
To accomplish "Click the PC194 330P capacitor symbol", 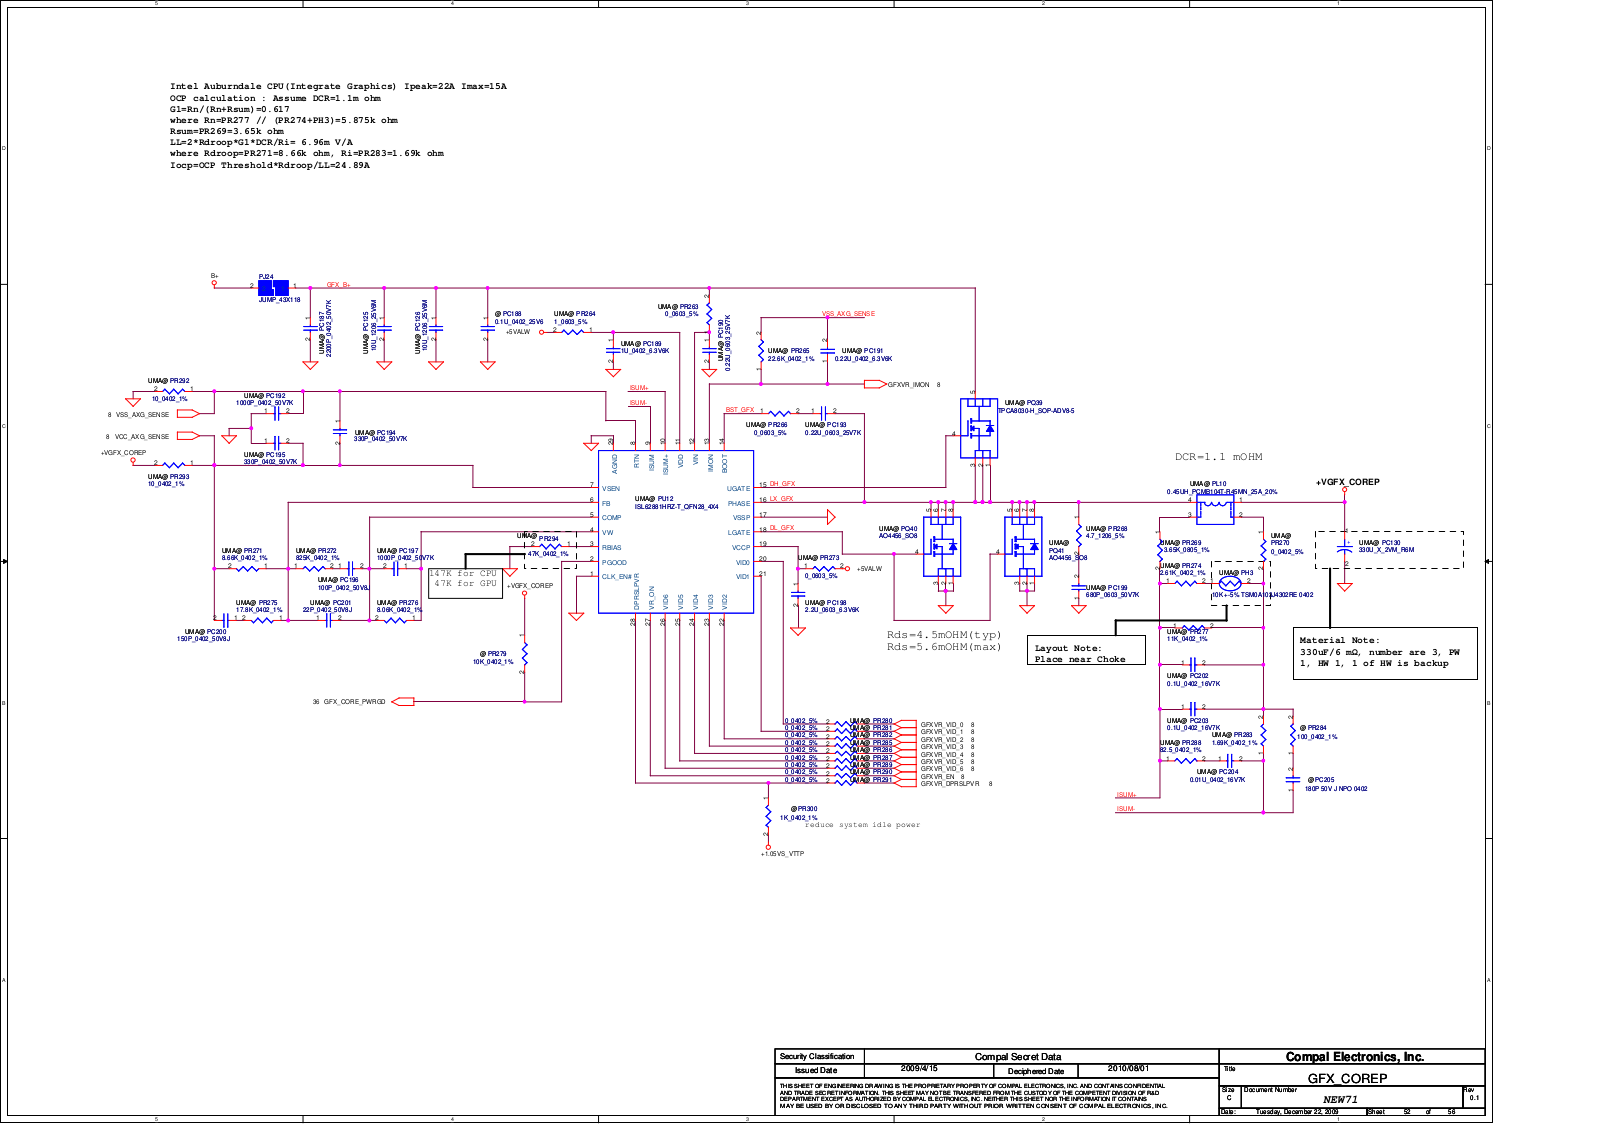I will 339,434.
